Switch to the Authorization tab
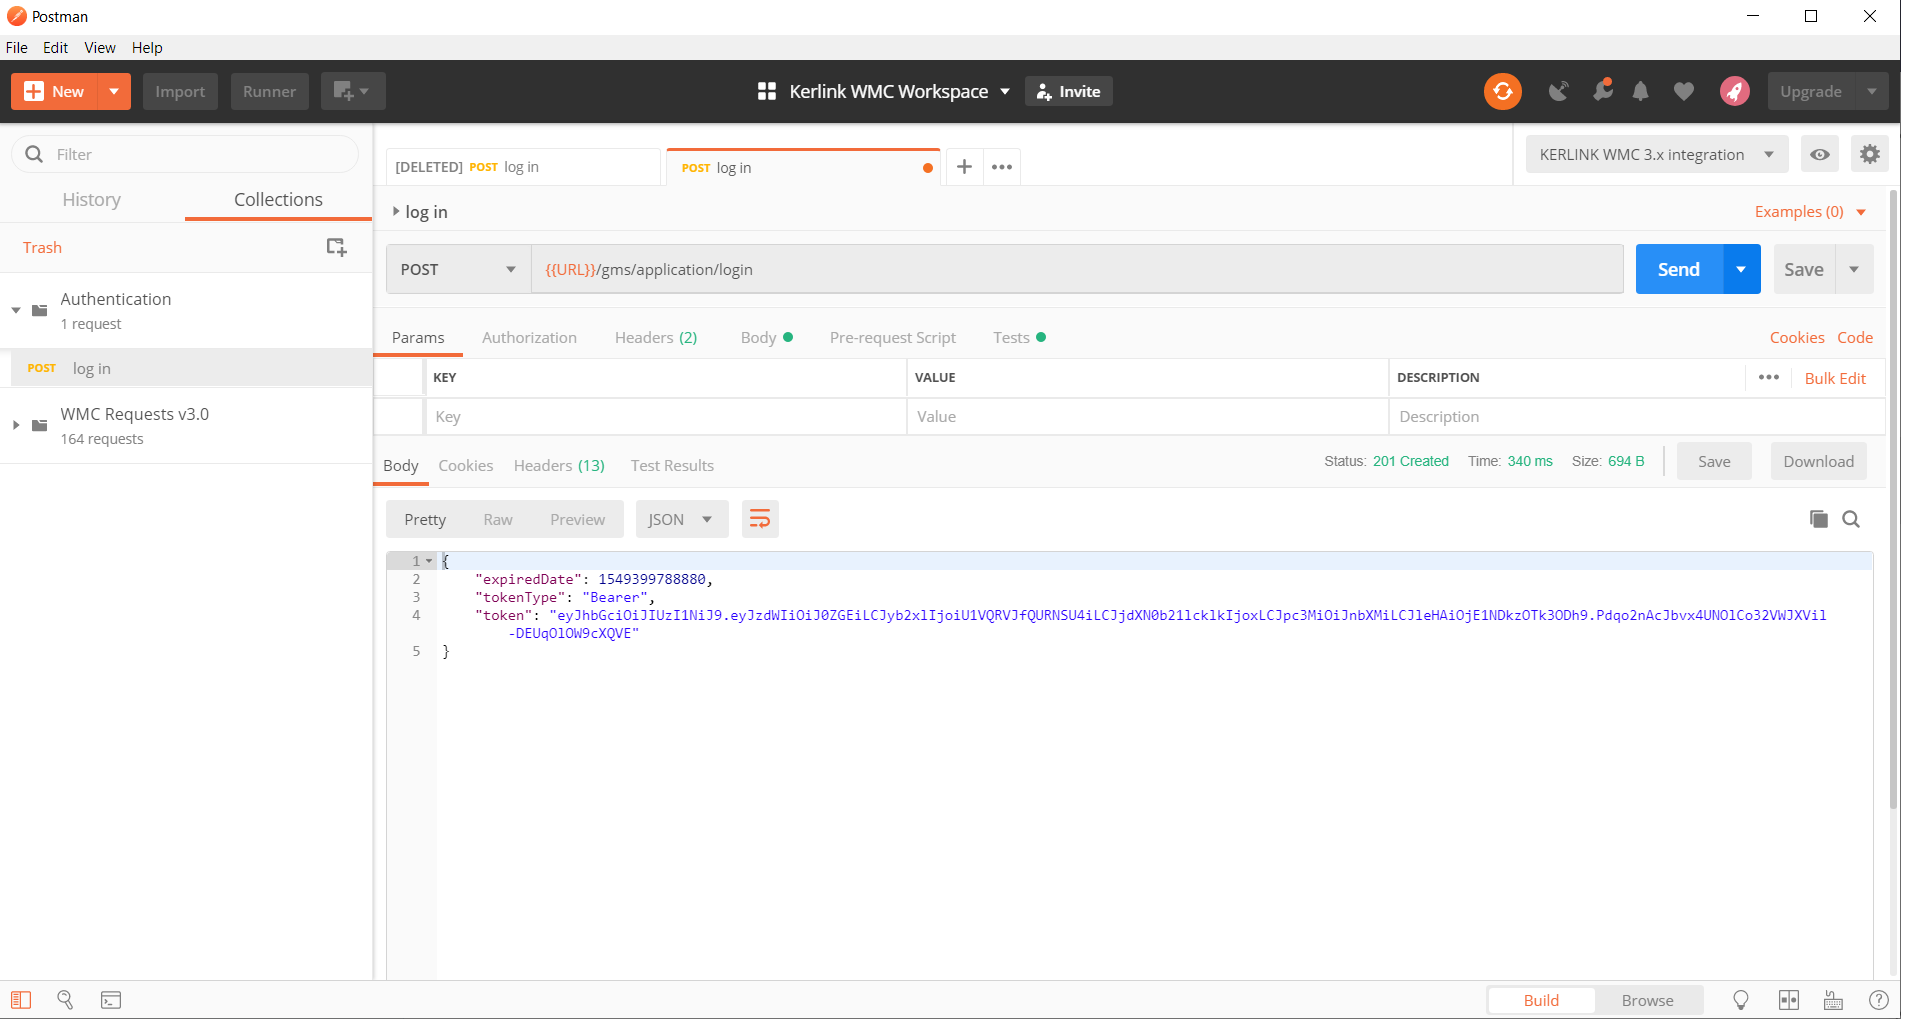The image size is (1905, 1023). 529,337
